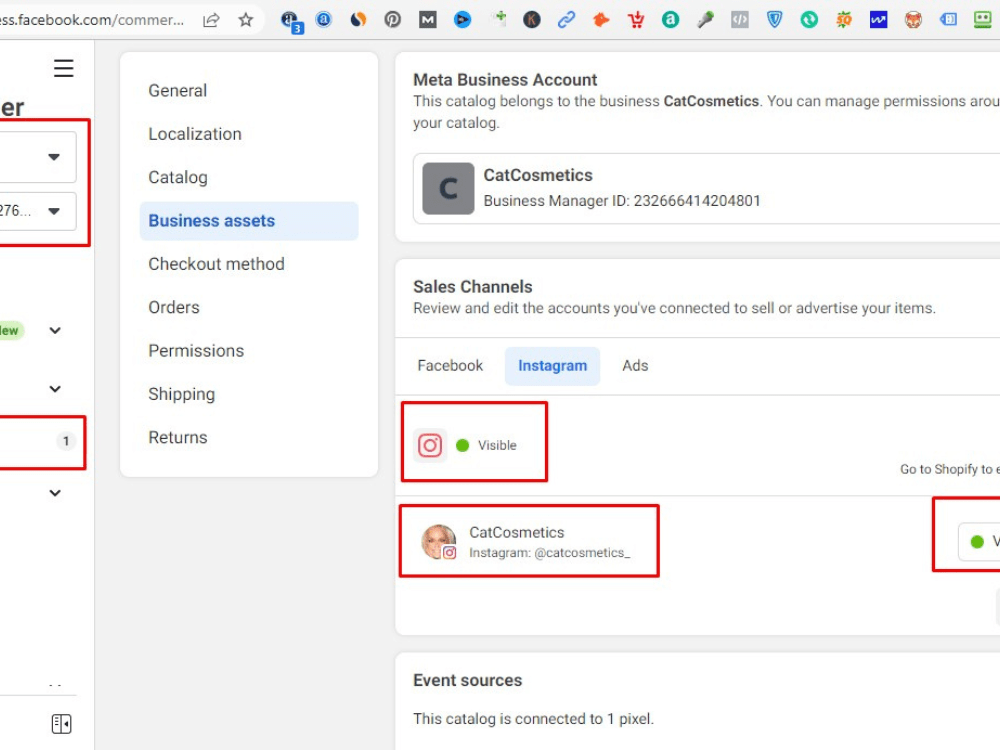Open the teal circle 'a' extension icon

670,20
